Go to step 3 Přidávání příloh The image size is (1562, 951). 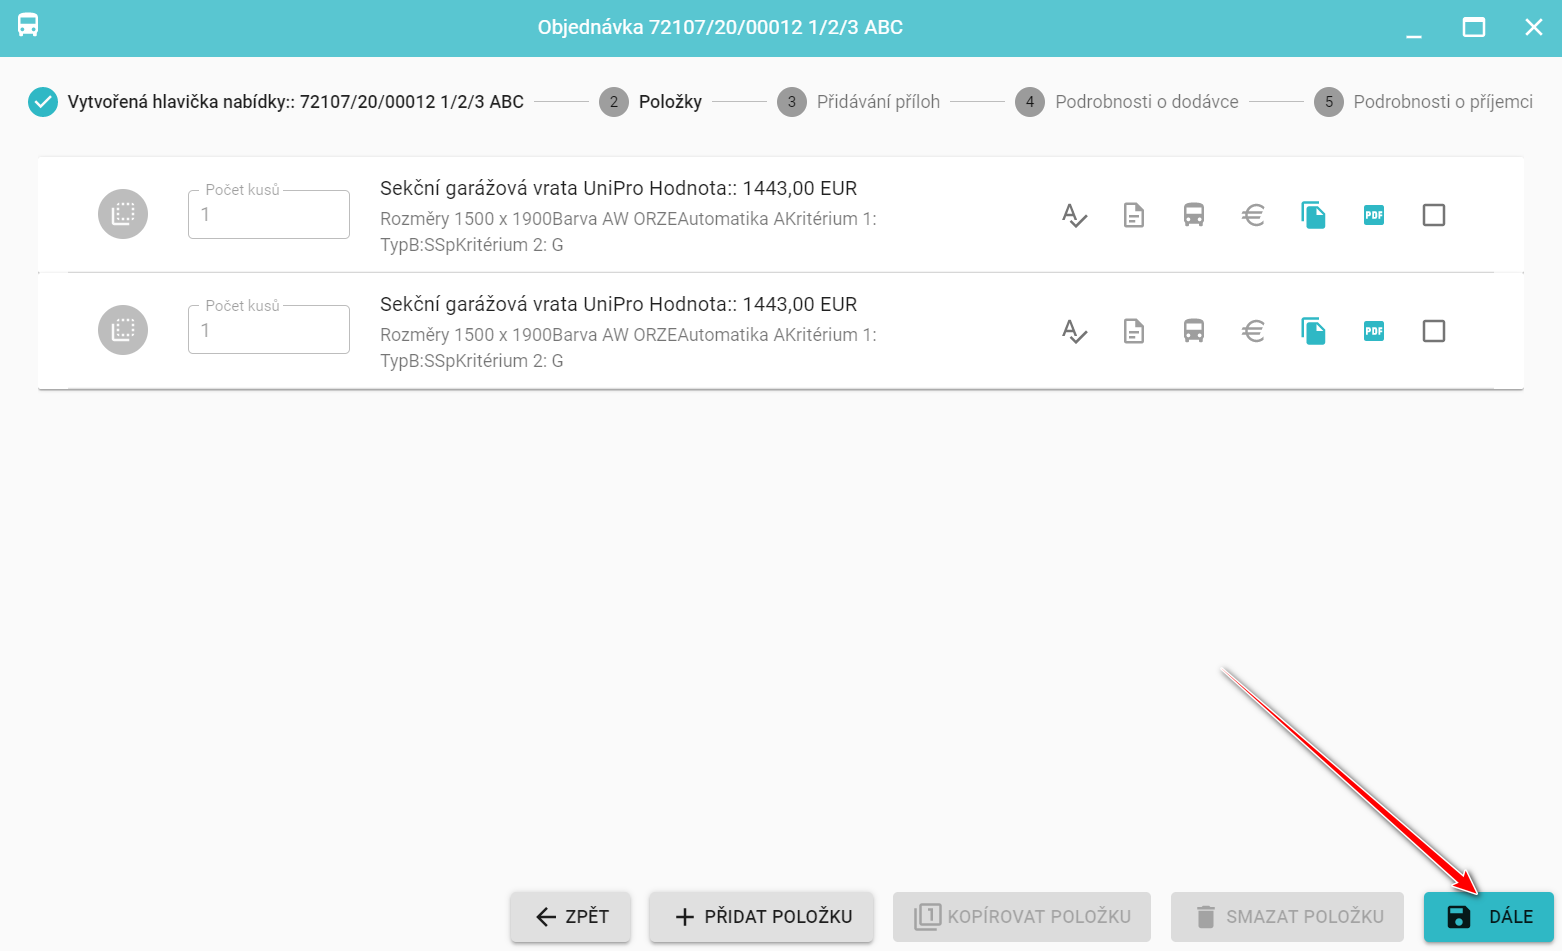(x=860, y=102)
